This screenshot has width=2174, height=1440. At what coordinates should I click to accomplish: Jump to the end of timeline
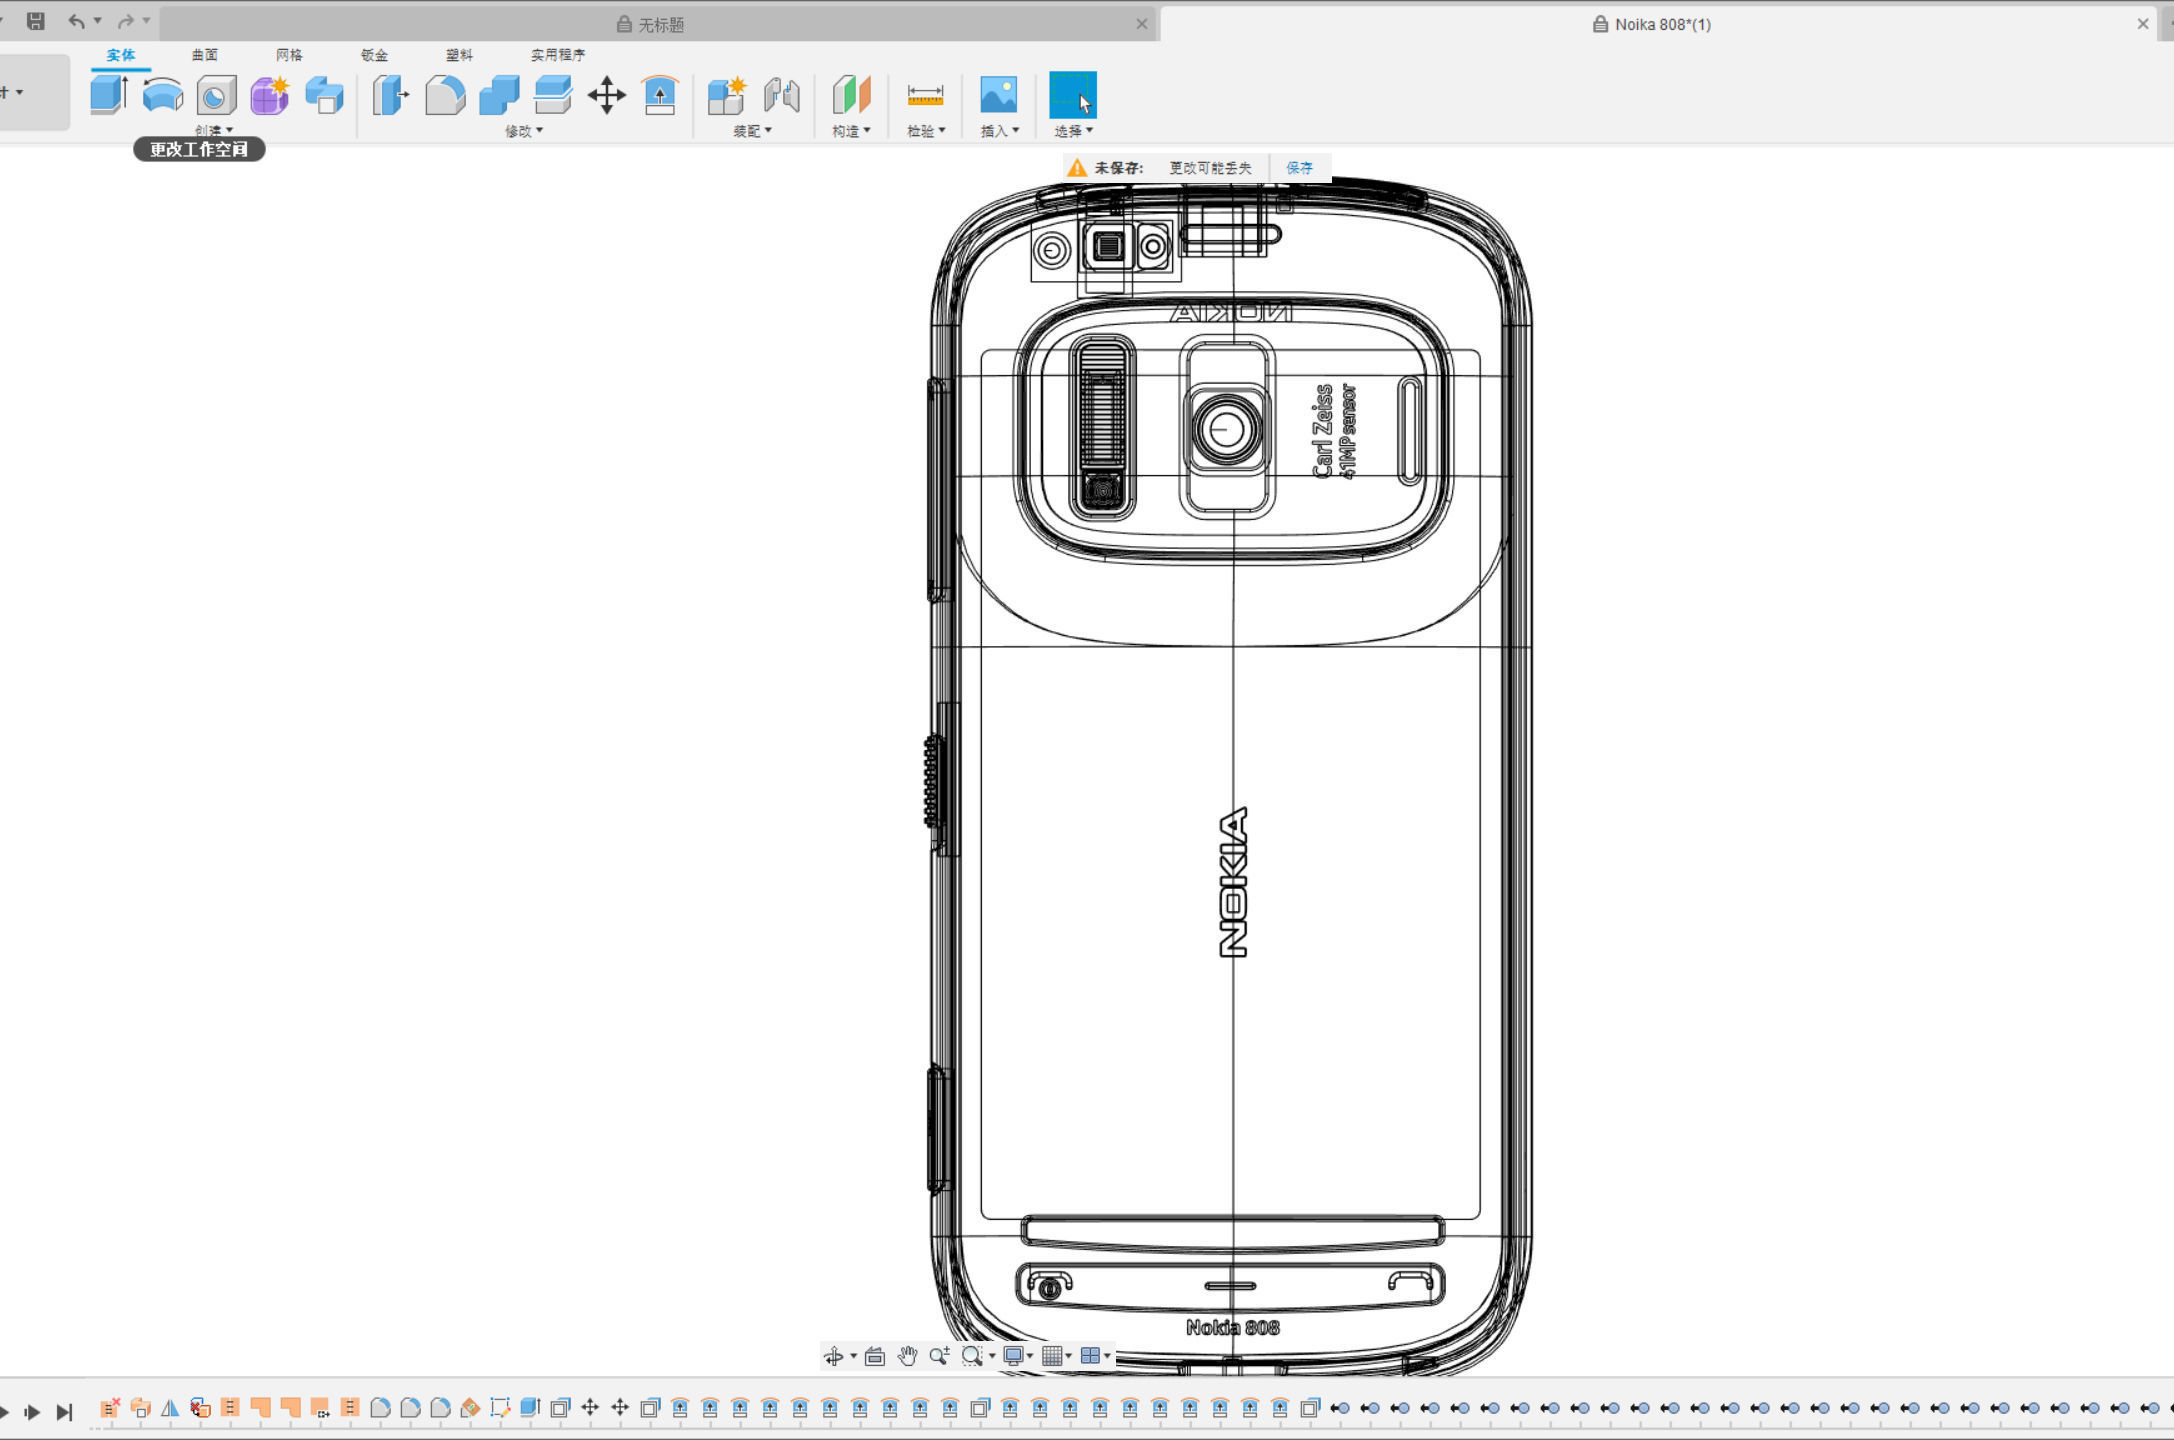coord(65,1412)
